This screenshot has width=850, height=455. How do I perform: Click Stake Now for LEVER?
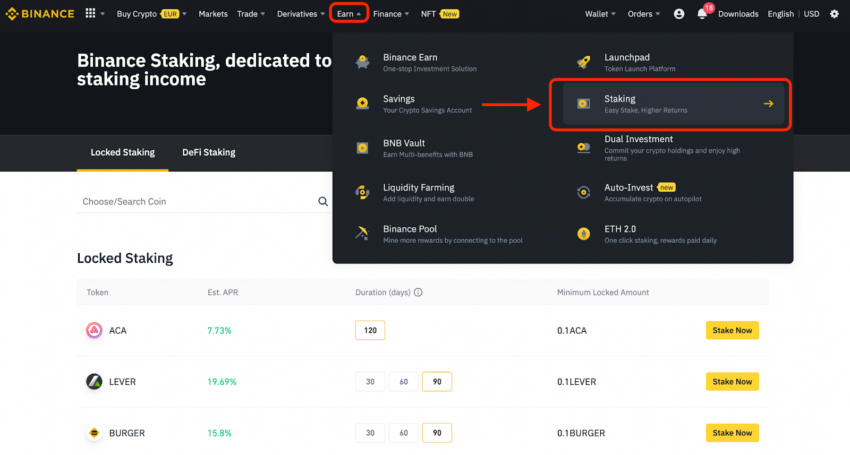click(x=732, y=382)
